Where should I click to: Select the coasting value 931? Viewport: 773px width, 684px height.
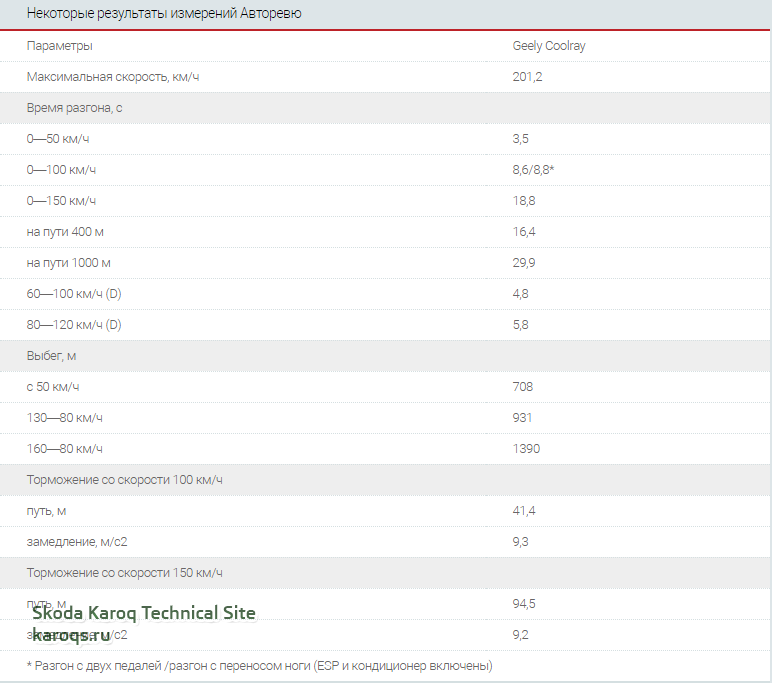[522, 418]
